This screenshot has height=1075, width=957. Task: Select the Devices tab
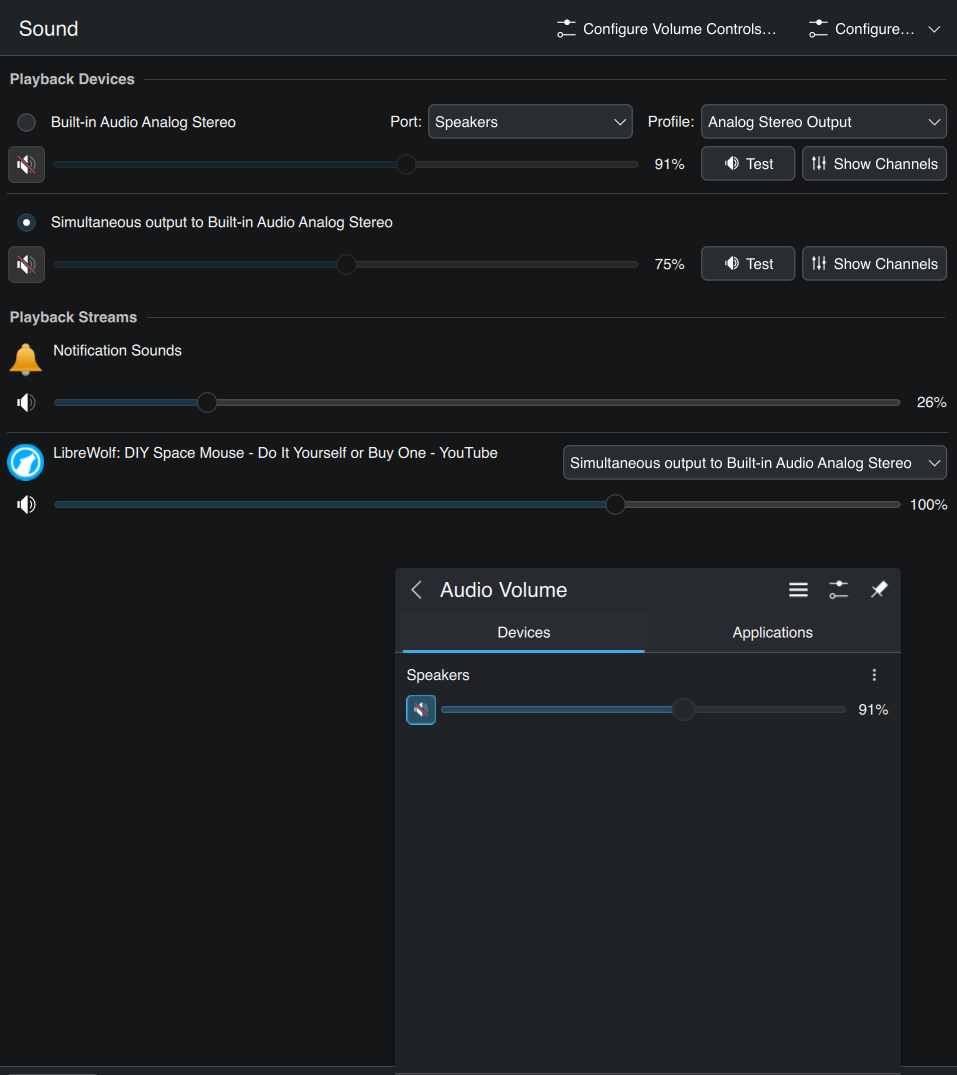click(x=524, y=632)
